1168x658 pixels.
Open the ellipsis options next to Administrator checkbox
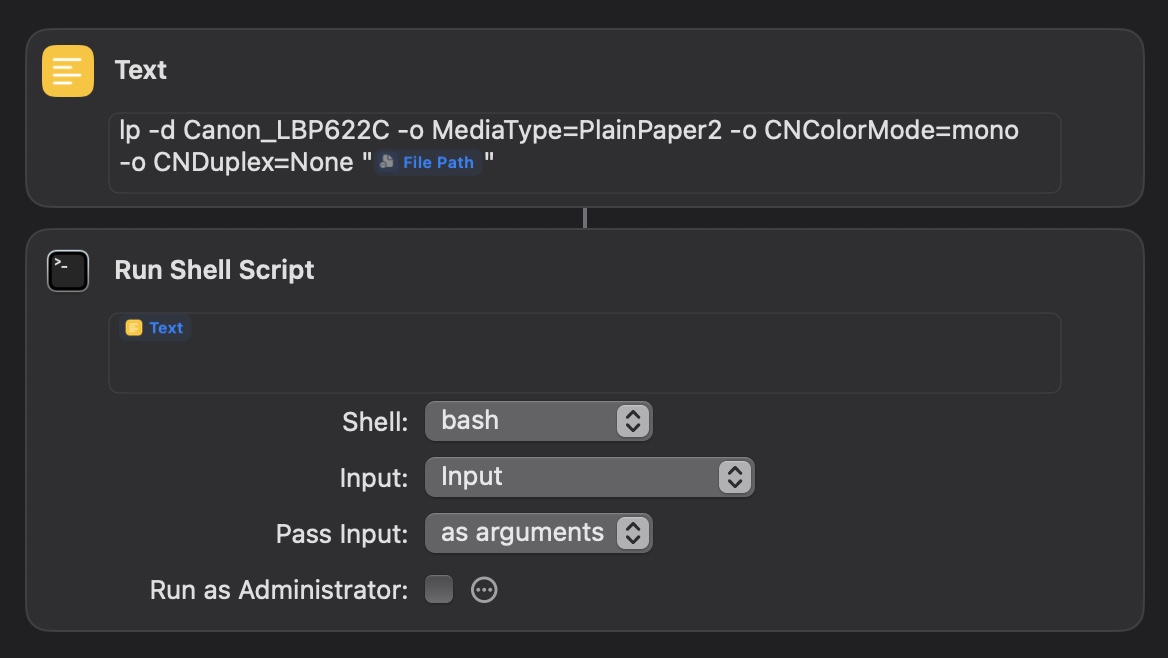click(x=484, y=589)
